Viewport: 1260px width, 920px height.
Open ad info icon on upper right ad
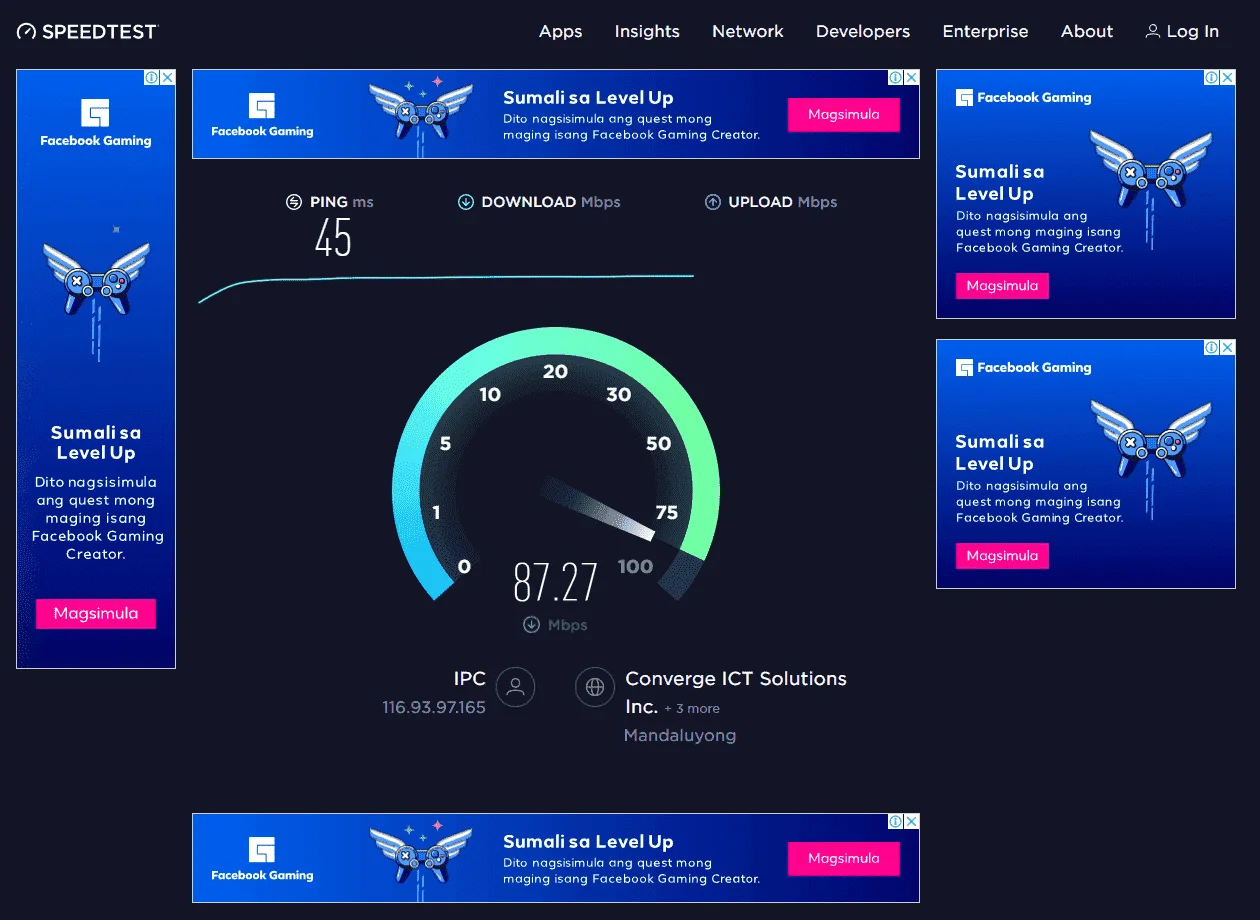(1212, 78)
